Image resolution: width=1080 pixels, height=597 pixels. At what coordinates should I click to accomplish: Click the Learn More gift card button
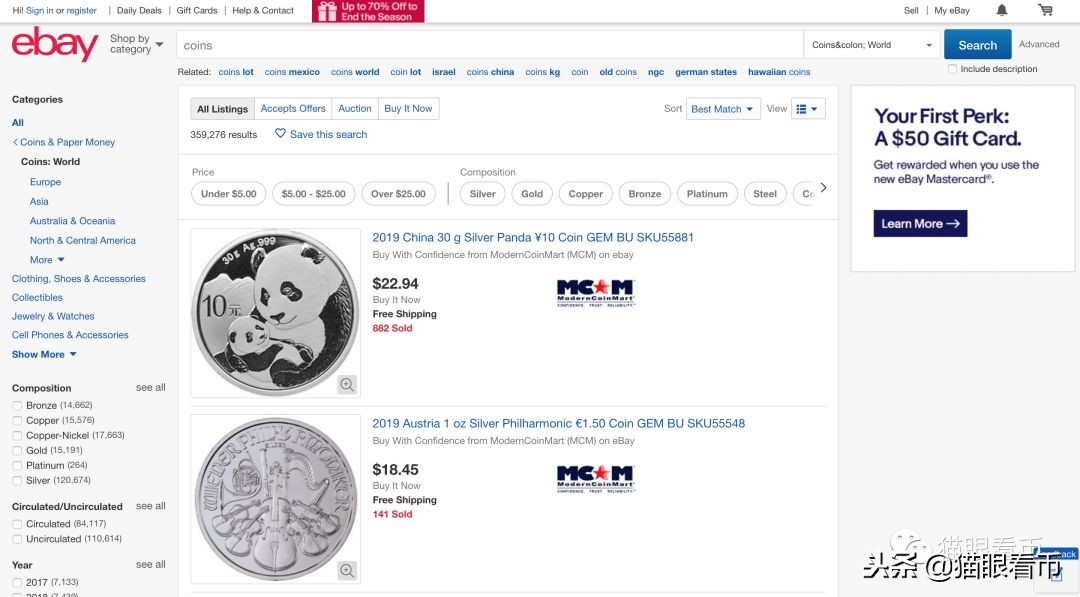click(x=920, y=224)
